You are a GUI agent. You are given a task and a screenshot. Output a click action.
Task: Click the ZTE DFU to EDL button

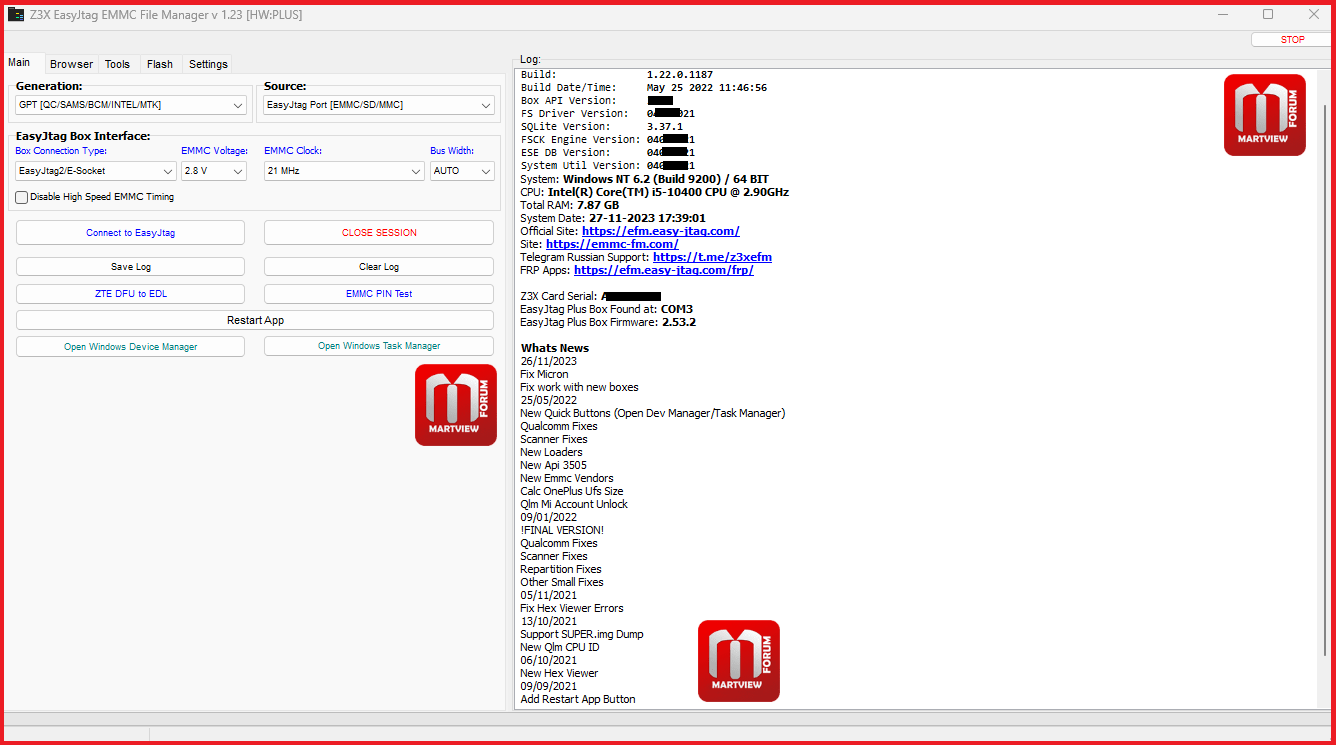coord(130,294)
